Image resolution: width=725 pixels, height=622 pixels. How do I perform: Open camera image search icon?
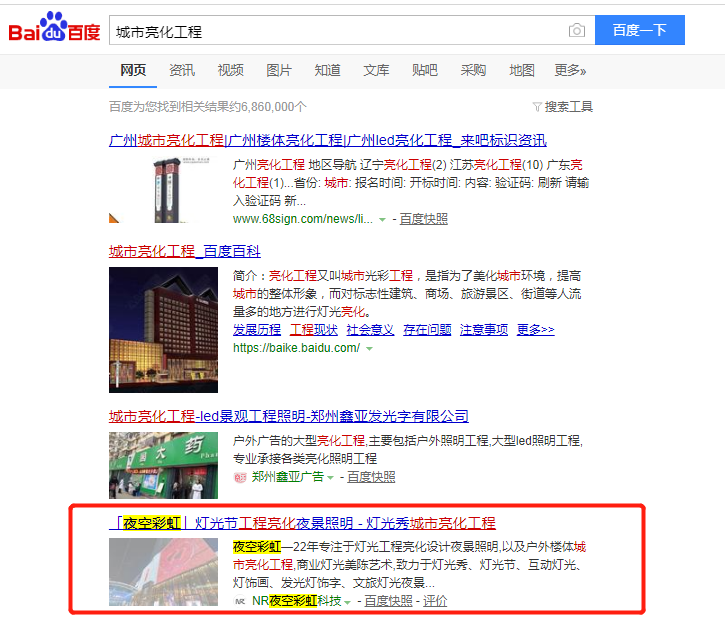[x=577, y=31]
